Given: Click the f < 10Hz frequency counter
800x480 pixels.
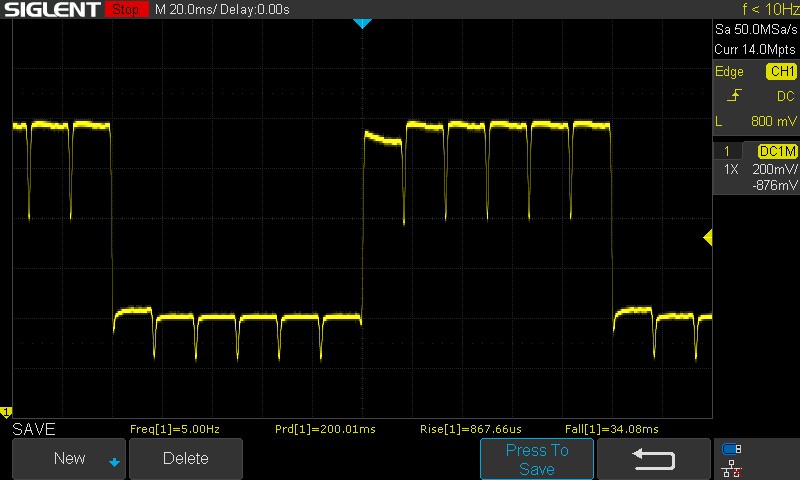Looking at the screenshot, I should (770, 9).
